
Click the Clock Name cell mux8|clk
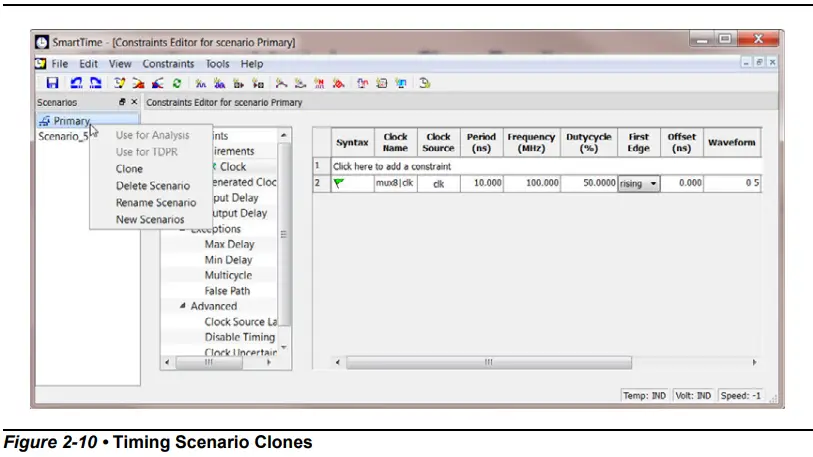(395, 183)
